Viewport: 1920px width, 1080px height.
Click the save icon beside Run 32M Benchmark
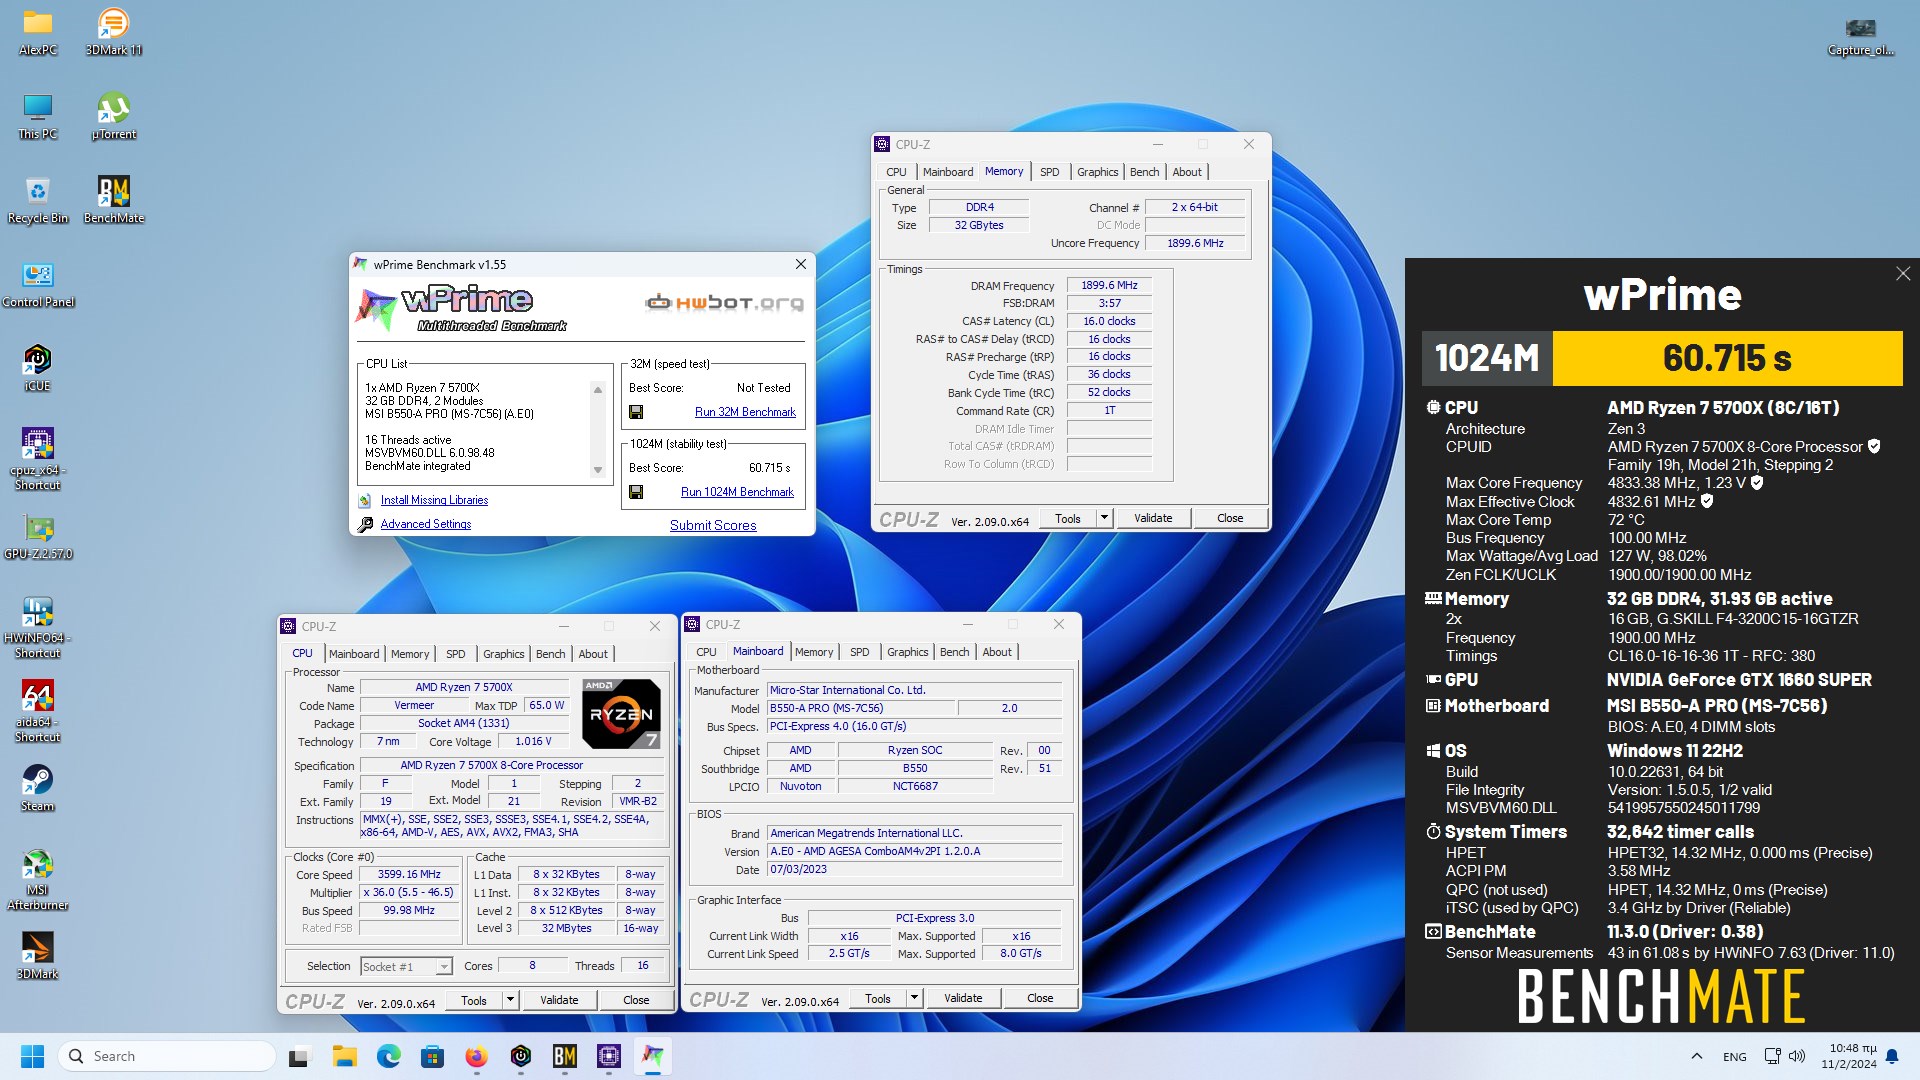636,412
